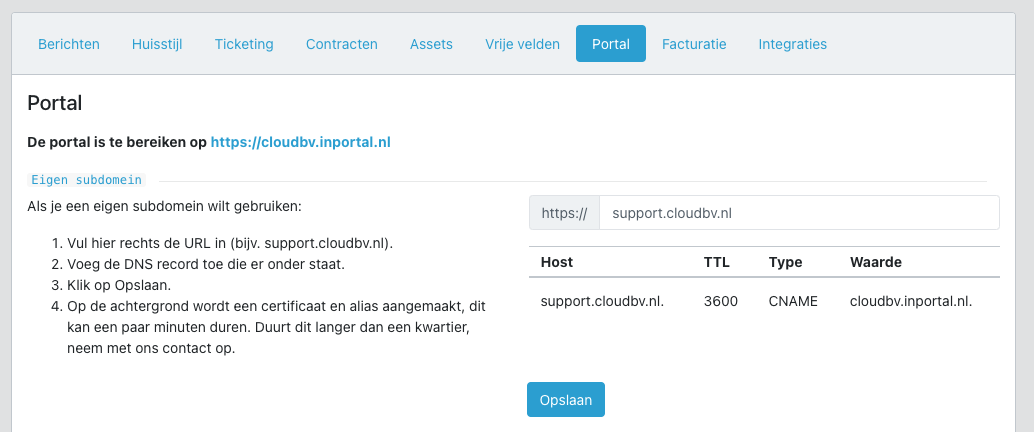The width and height of the screenshot is (1034, 432).
Task: Click the Waarde column header
Action: tap(876, 262)
